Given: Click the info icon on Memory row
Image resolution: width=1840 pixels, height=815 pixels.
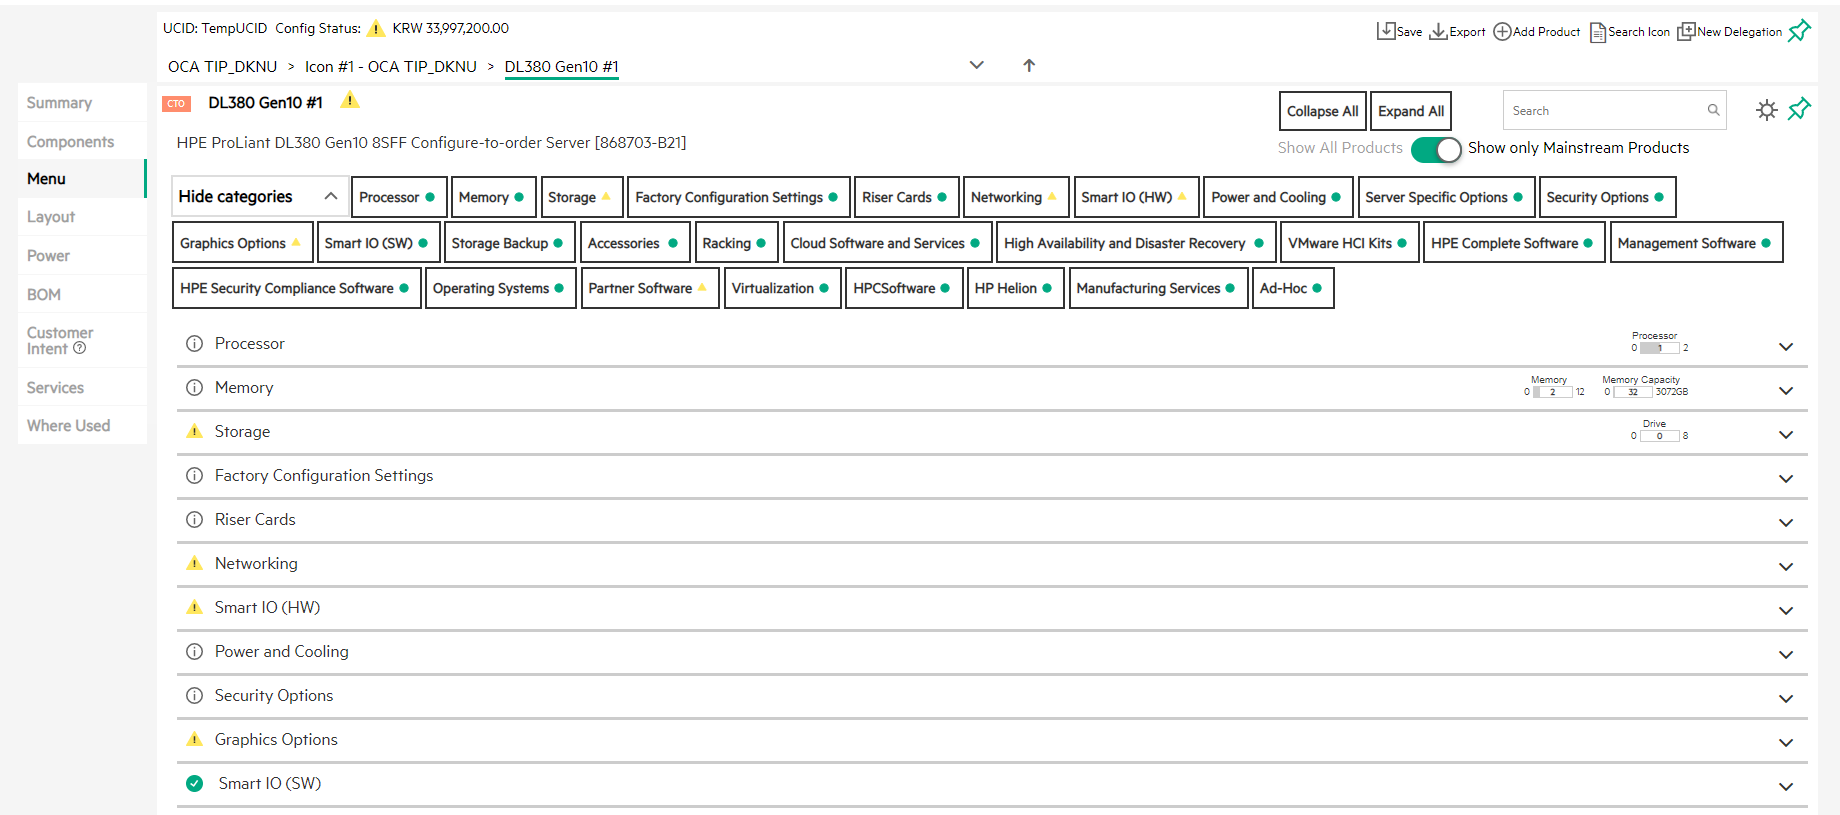Looking at the screenshot, I should 195,387.
